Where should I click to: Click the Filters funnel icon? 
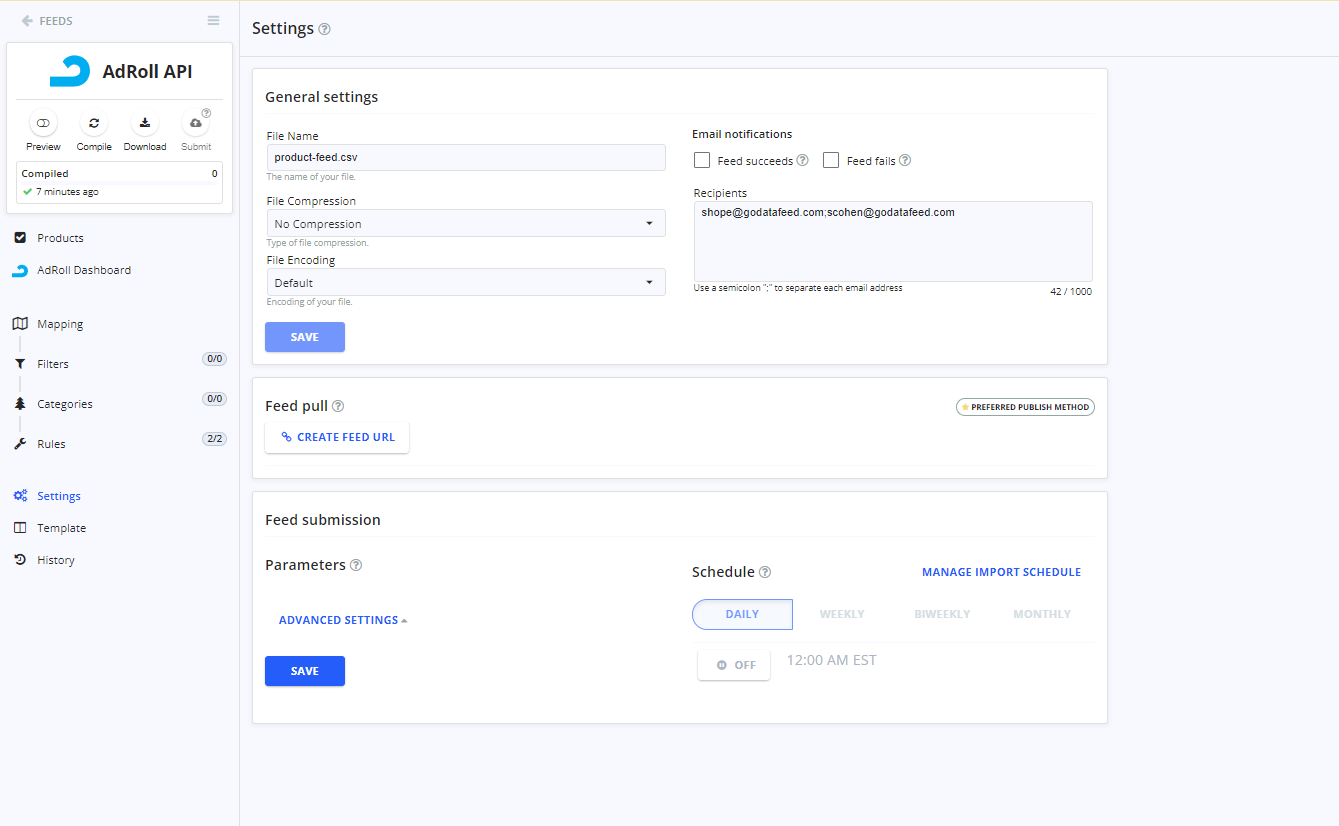20,364
